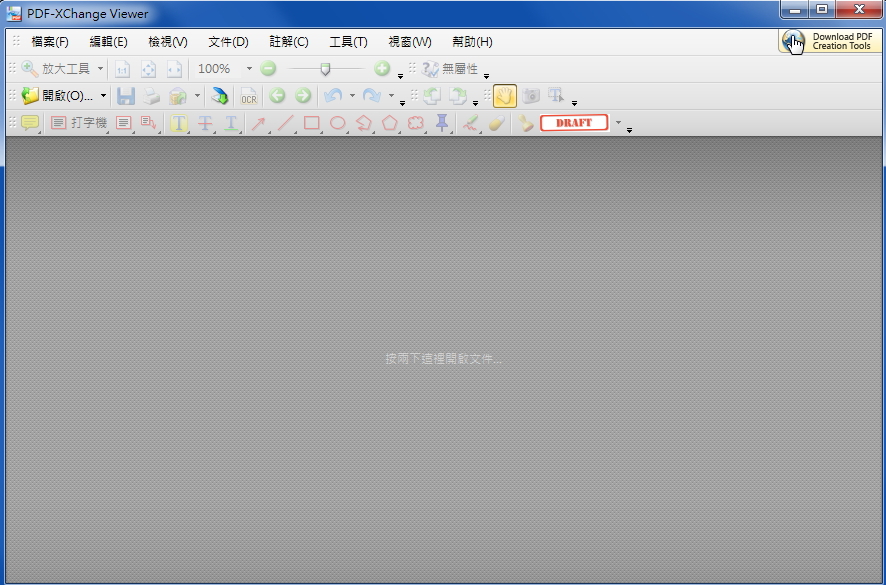Select the polyline drawing tool
This screenshot has width=886, height=585.
(364, 123)
